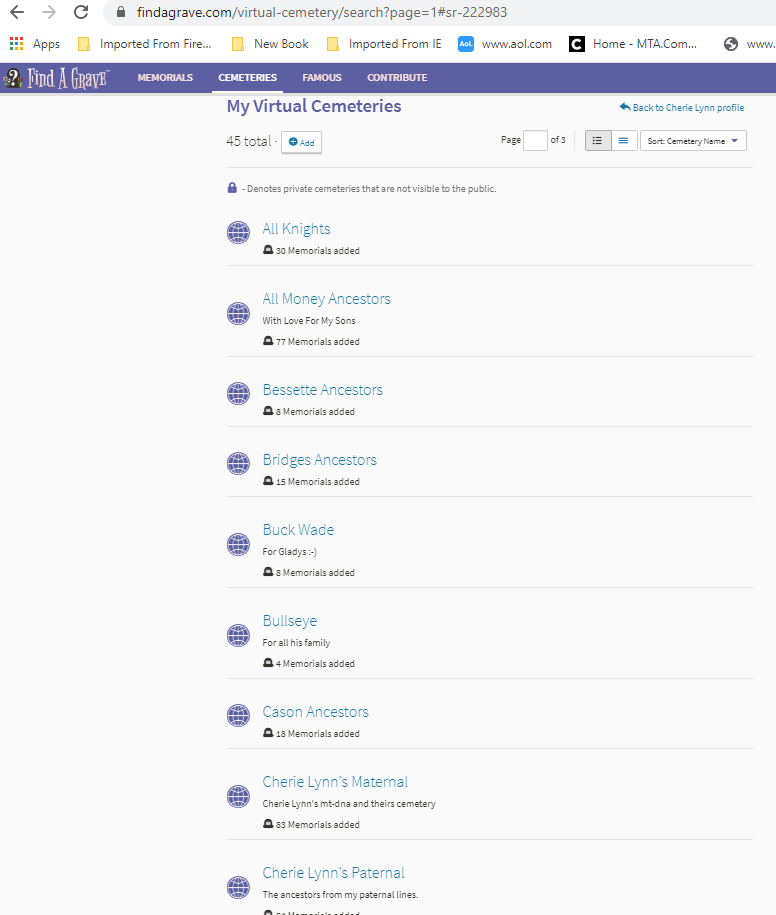
Task: Switch to detailed list view
Action: (597, 141)
